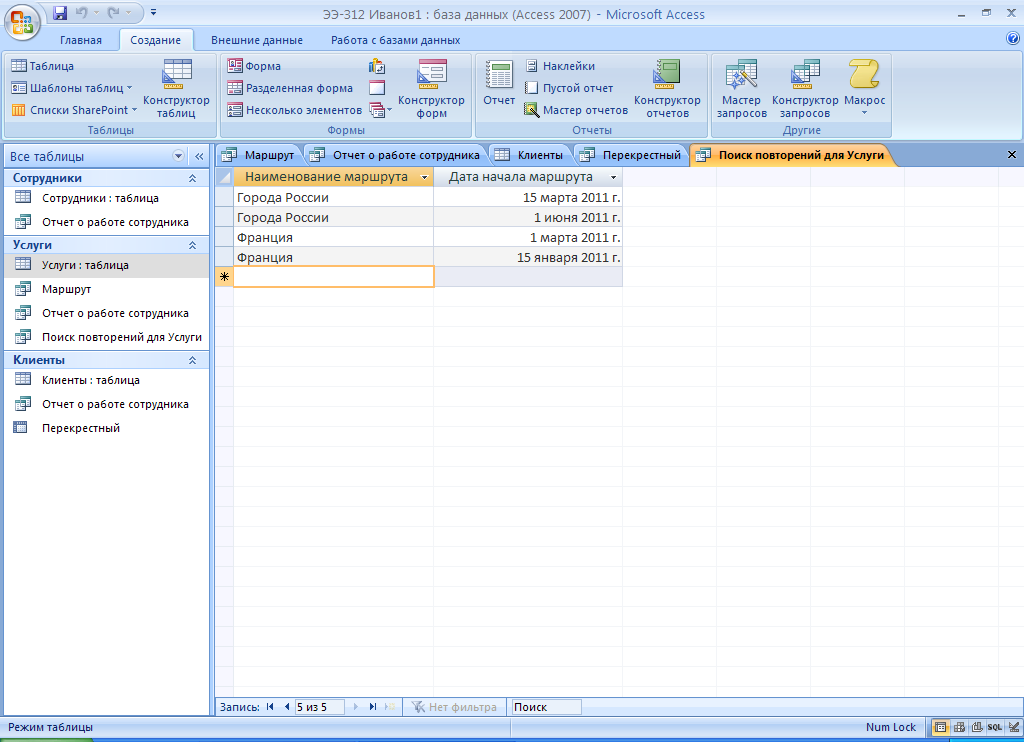Open Списки SharePoint dropdown
1024x742 pixels.
coord(74,110)
